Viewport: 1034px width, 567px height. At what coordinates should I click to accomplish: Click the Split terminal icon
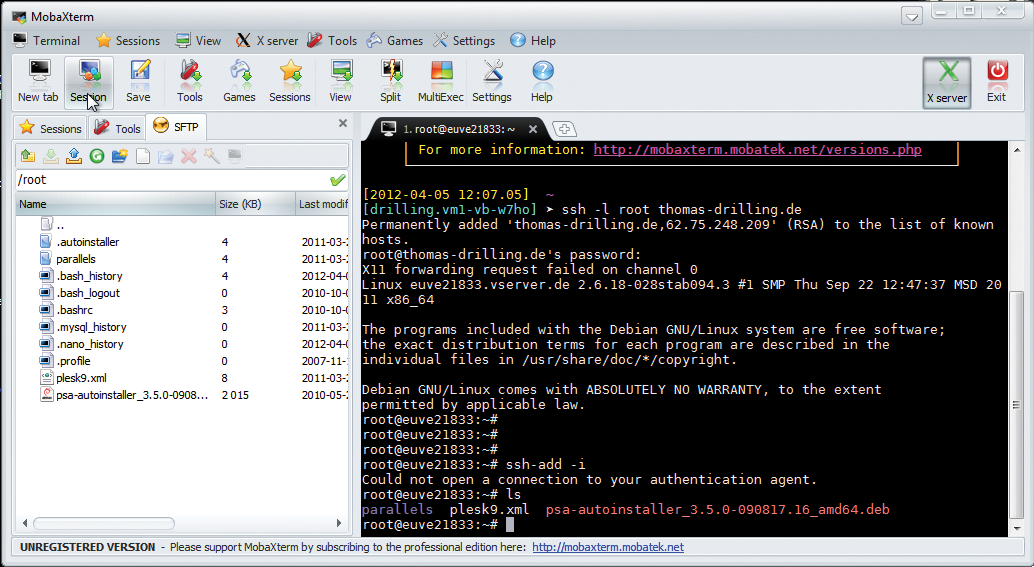coord(390,80)
